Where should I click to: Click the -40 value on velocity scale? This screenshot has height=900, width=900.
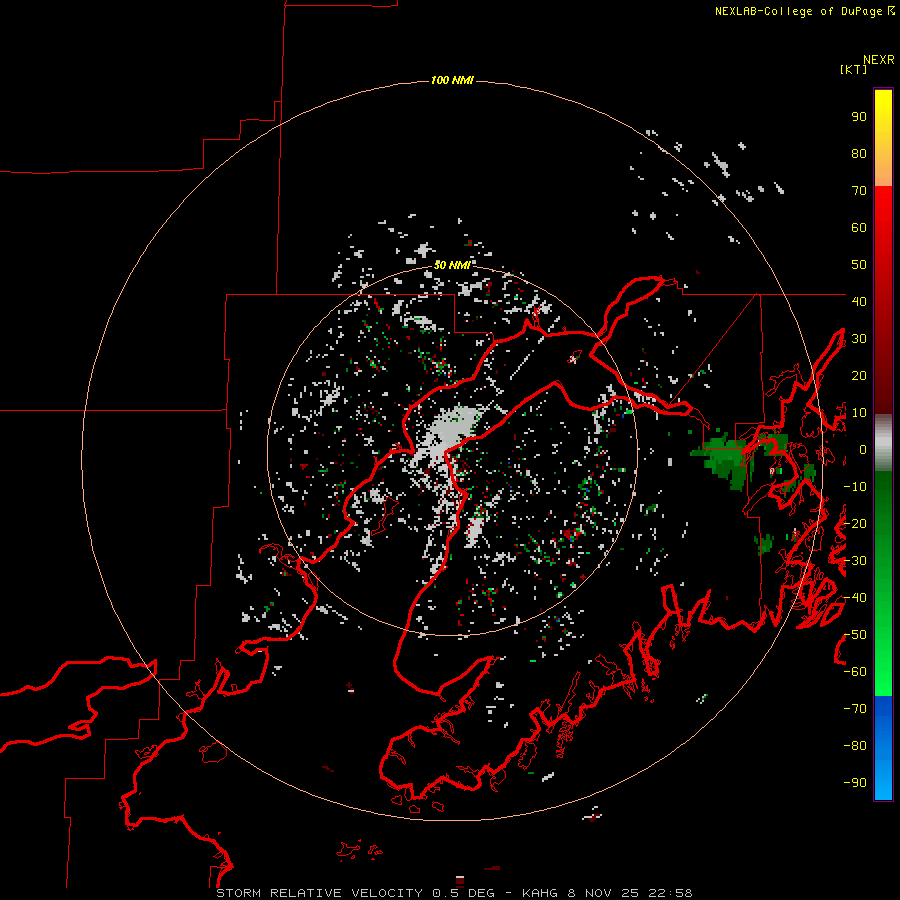click(x=855, y=598)
